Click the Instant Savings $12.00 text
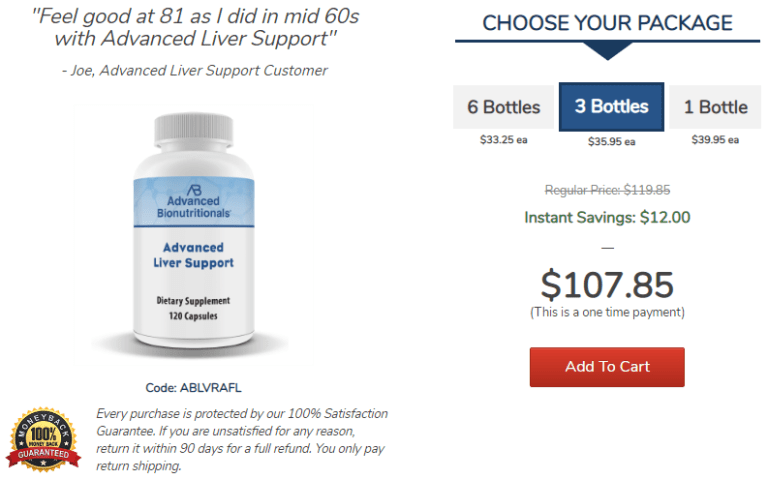The height and width of the screenshot is (479, 768). pos(607,217)
